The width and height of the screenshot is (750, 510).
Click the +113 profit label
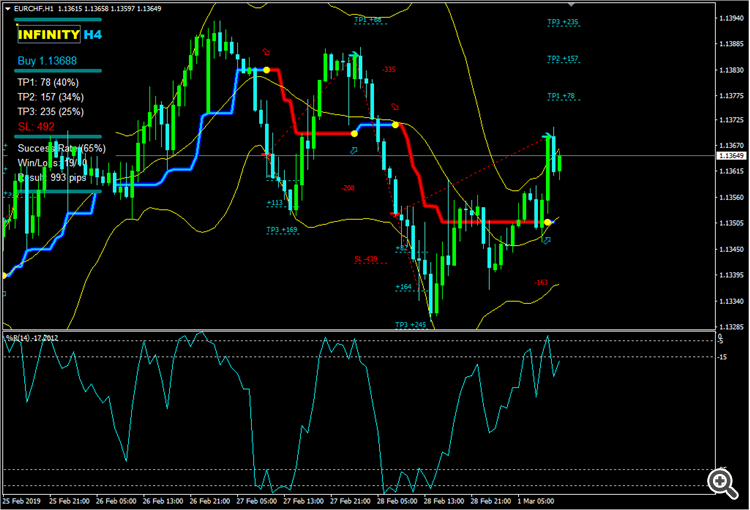coord(275,203)
